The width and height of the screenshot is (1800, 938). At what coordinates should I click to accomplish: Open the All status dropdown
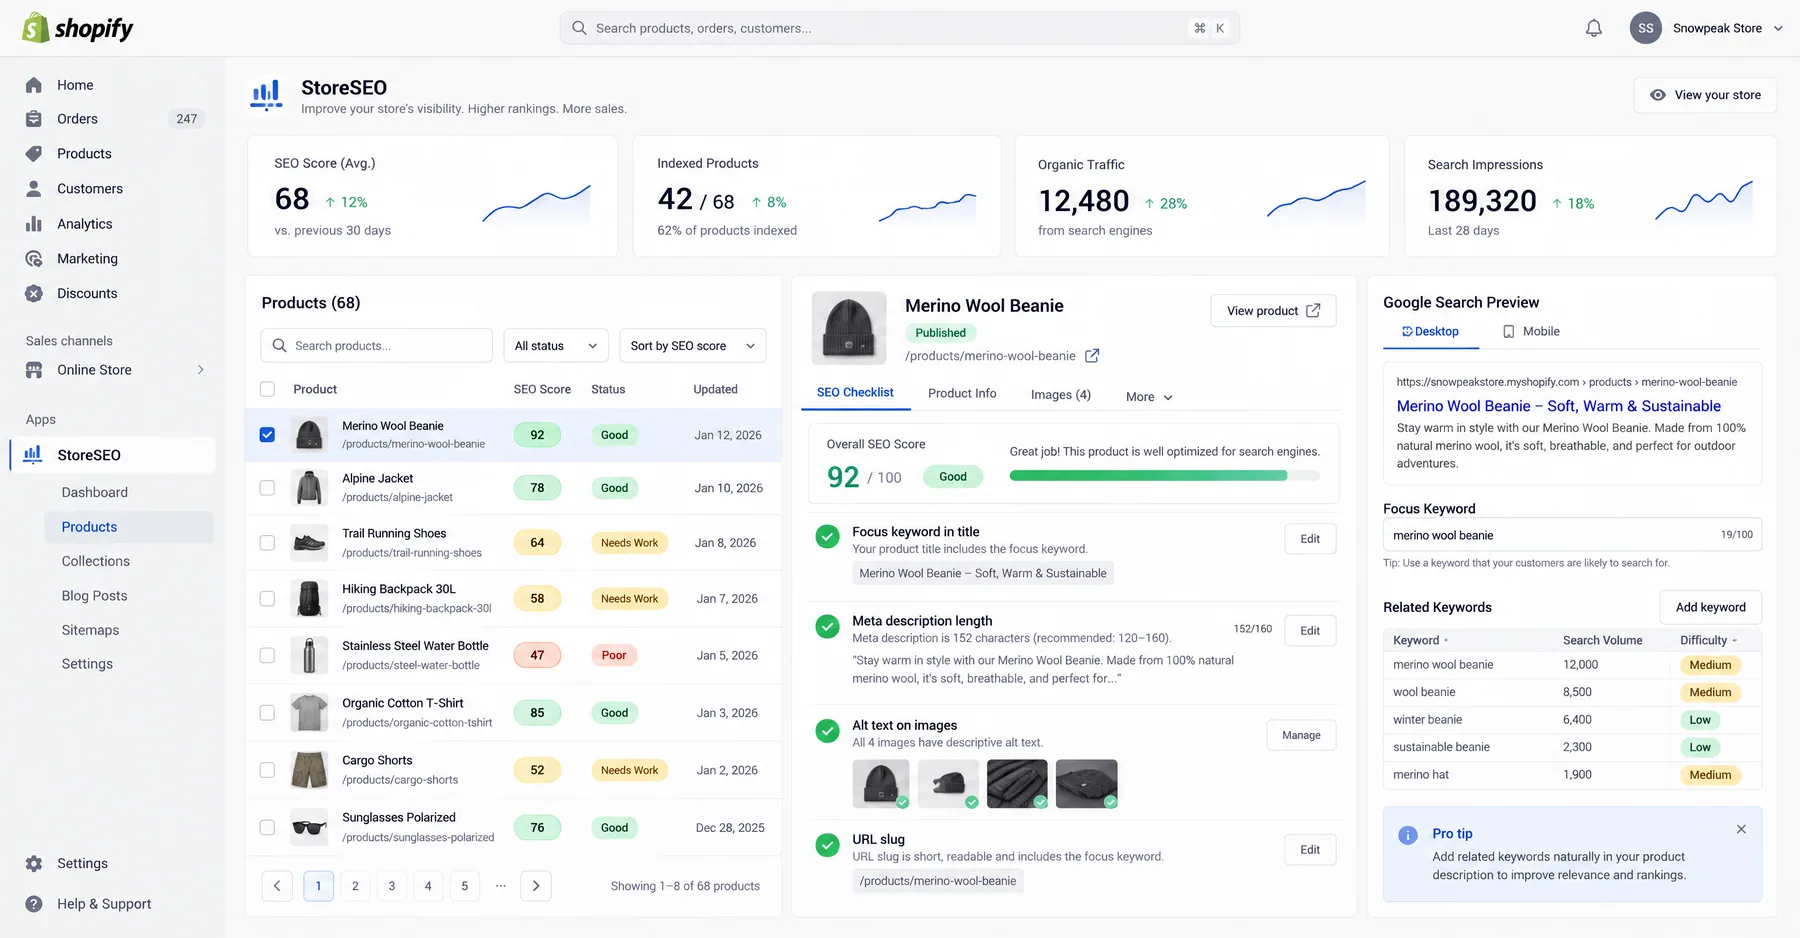pyautogui.click(x=555, y=346)
